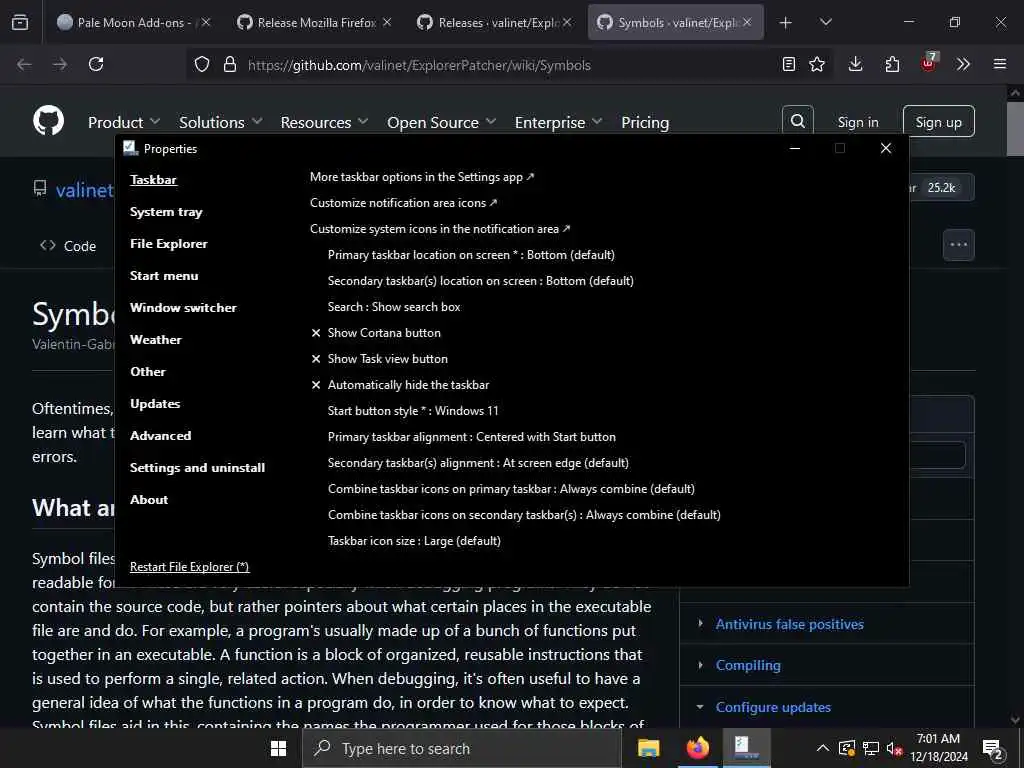Select Start menu section in Properties
The height and width of the screenshot is (768, 1024).
164,276
